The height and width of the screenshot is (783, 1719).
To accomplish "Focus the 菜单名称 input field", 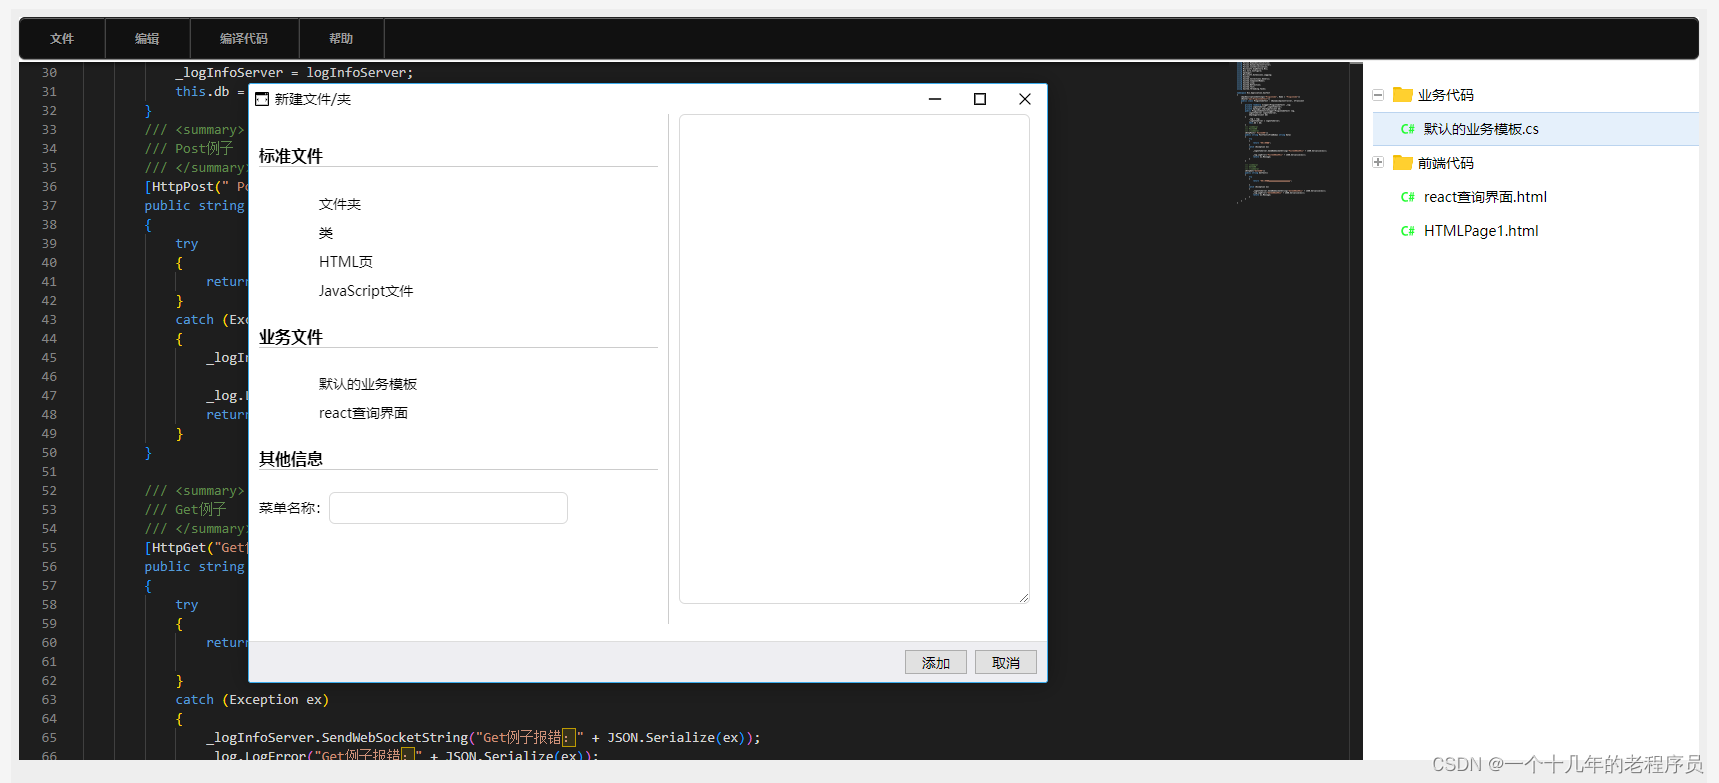I will pos(448,508).
